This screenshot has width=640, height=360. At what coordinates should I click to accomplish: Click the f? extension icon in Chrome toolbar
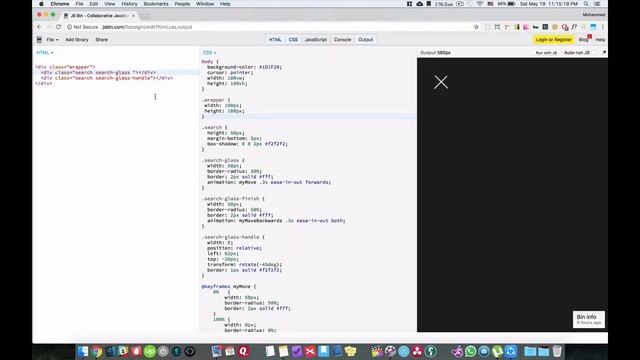coord(574,27)
